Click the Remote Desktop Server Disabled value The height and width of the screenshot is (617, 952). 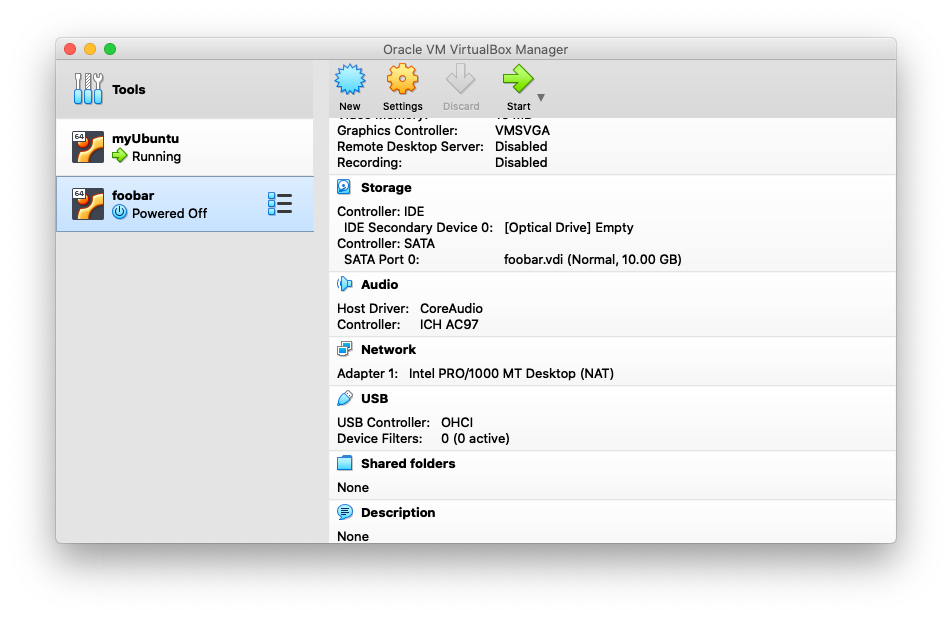click(x=521, y=146)
